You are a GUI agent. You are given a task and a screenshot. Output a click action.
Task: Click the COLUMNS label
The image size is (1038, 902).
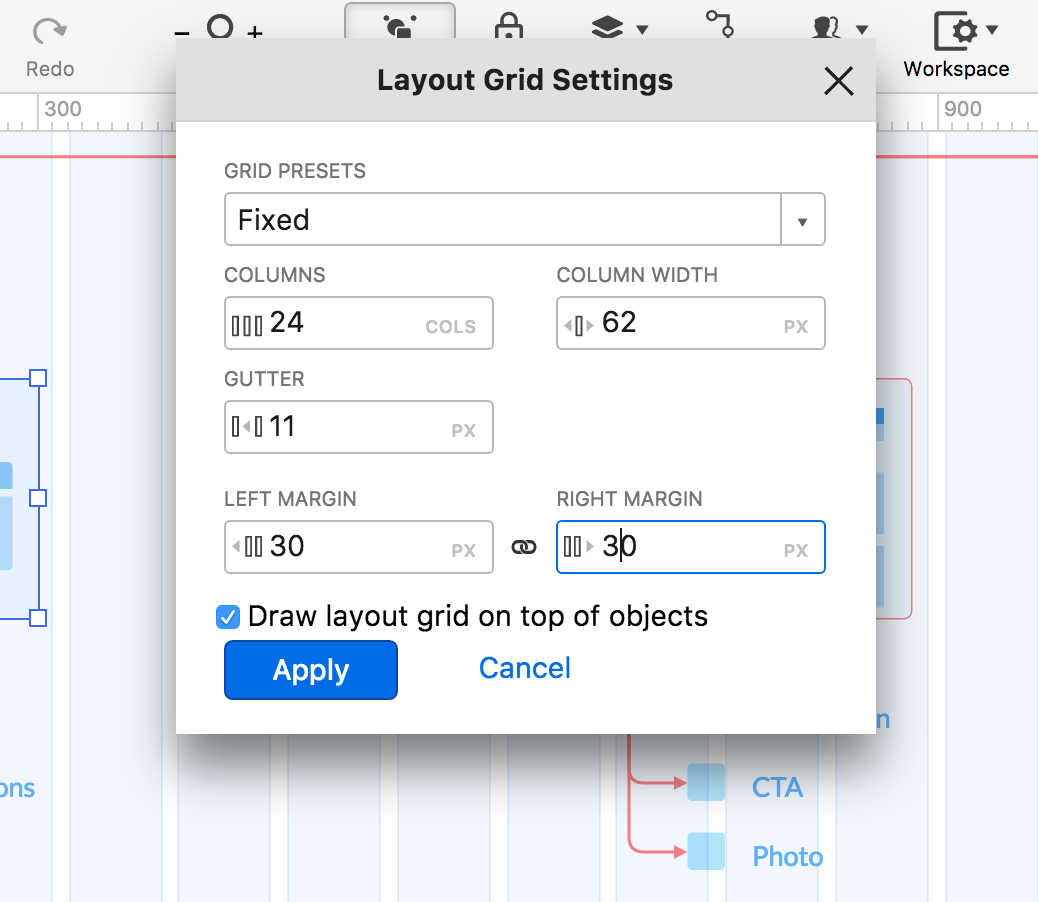click(x=275, y=275)
